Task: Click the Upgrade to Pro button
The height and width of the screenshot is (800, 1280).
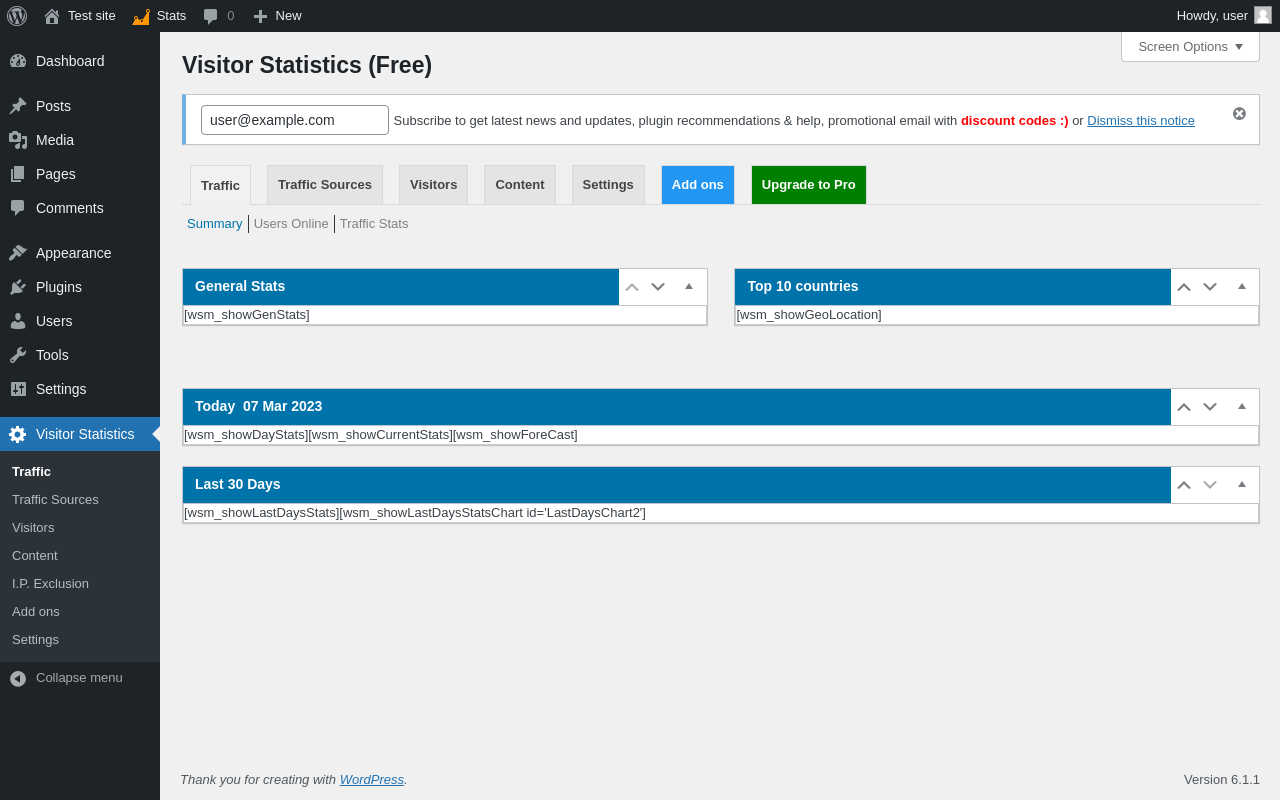Action: point(809,185)
